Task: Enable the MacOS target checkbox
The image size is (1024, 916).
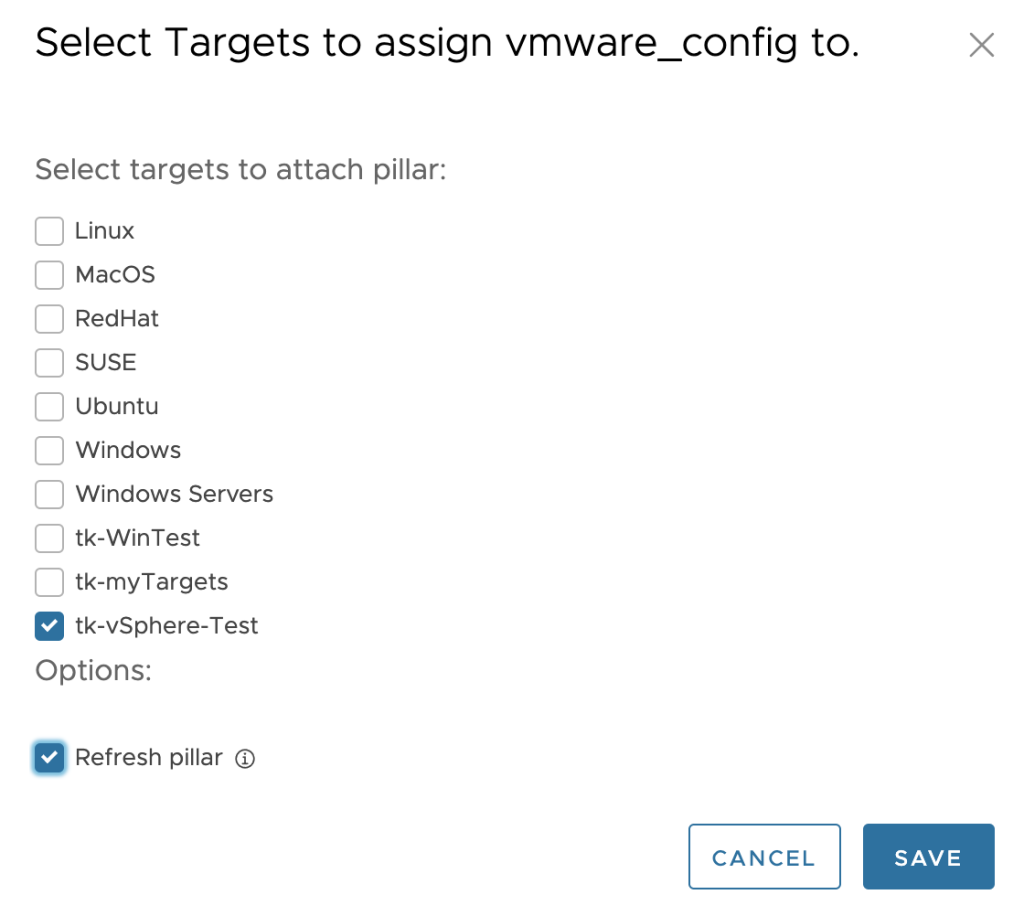Action: pos(50,275)
